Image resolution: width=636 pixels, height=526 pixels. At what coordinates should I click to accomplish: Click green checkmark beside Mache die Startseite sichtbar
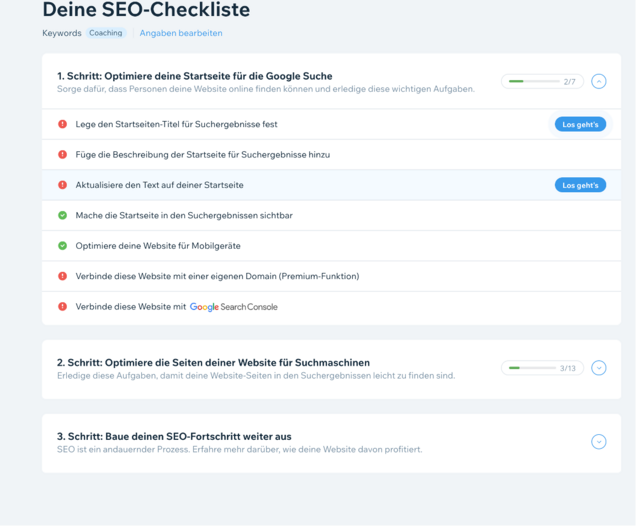62,215
